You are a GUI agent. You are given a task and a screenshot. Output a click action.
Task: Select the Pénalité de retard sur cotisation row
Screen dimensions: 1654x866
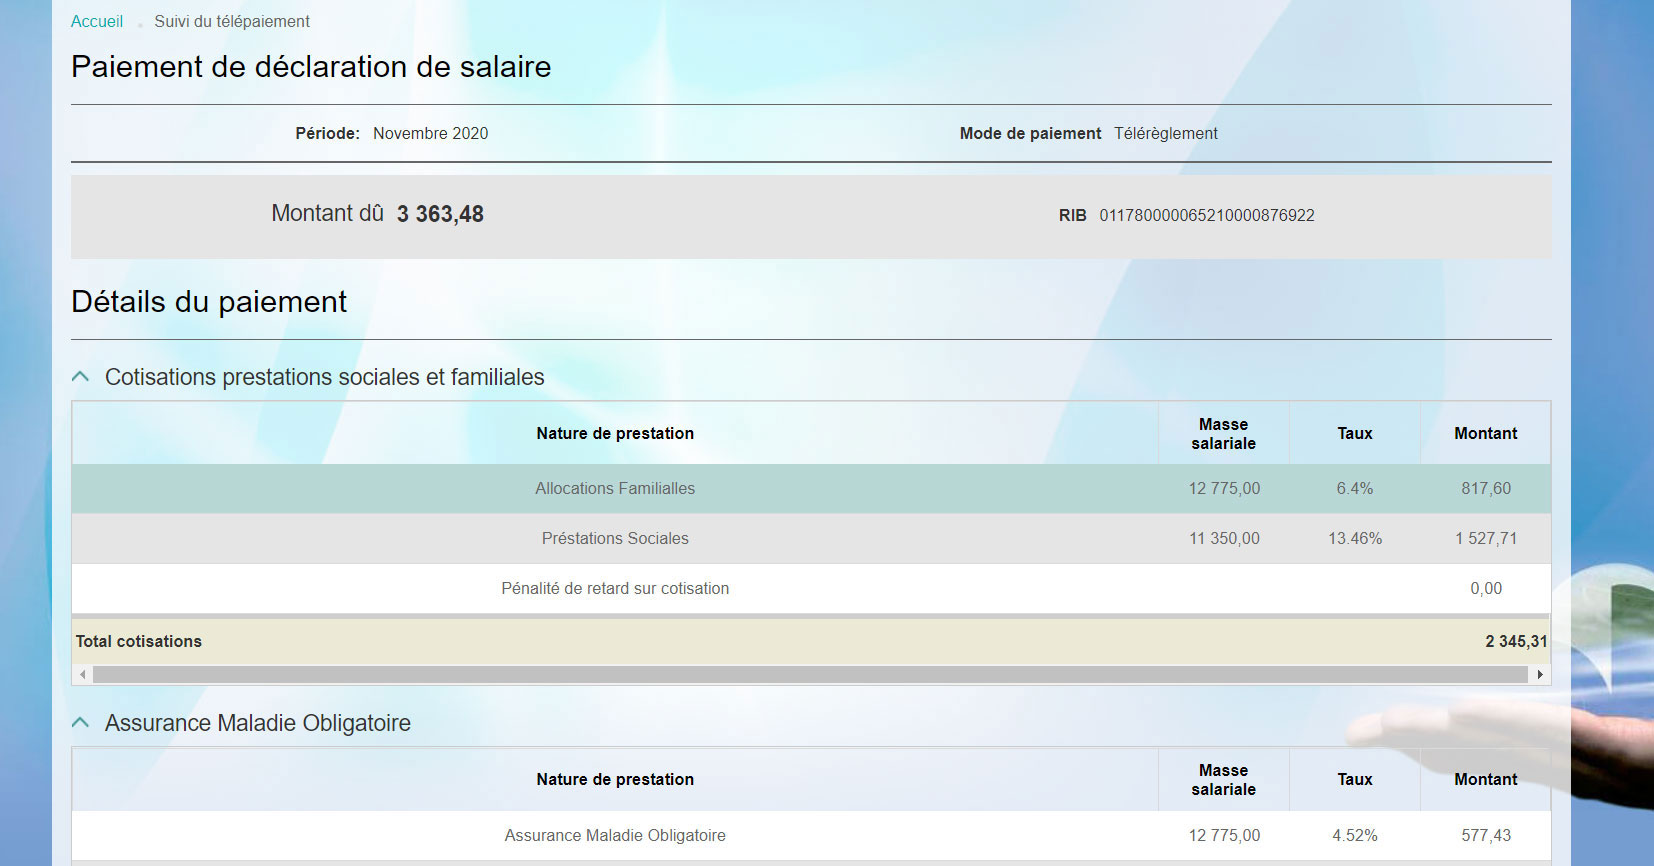click(x=615, y=589)
